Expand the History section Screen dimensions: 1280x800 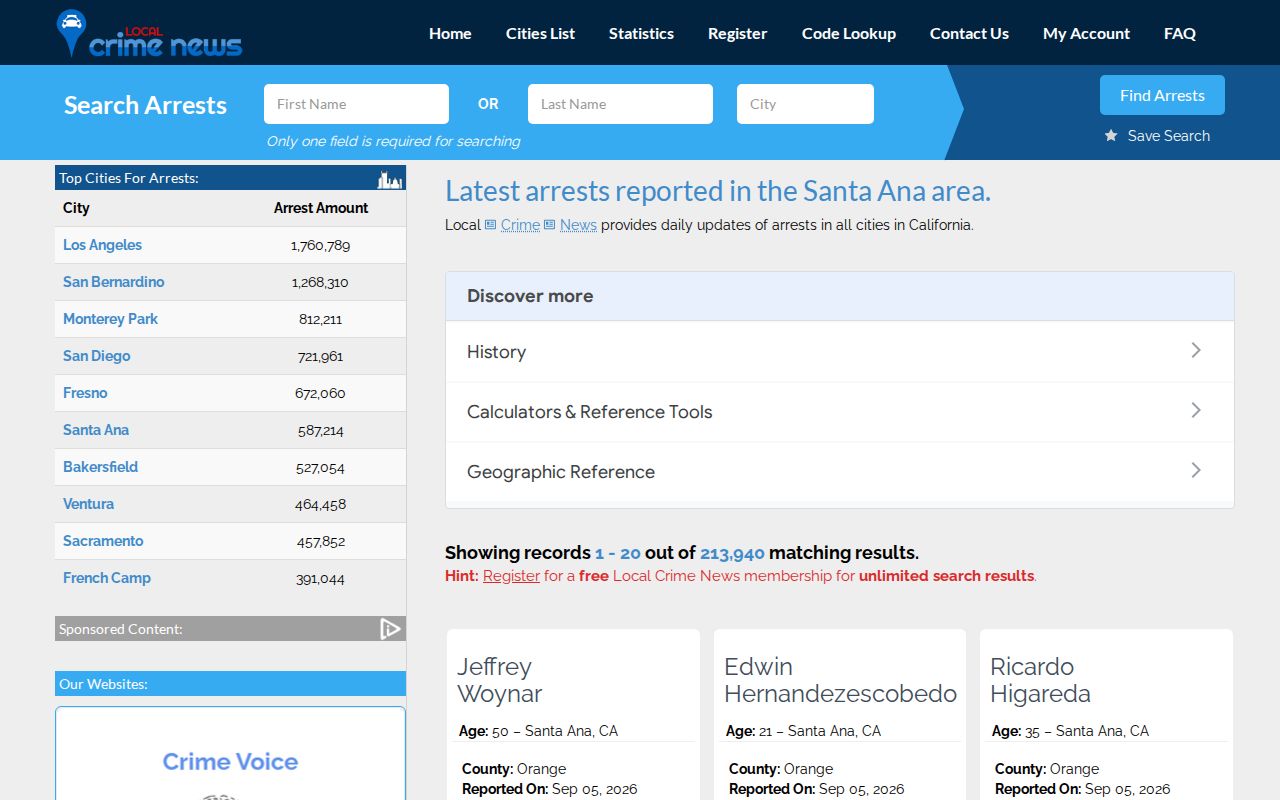coord(840,351)
